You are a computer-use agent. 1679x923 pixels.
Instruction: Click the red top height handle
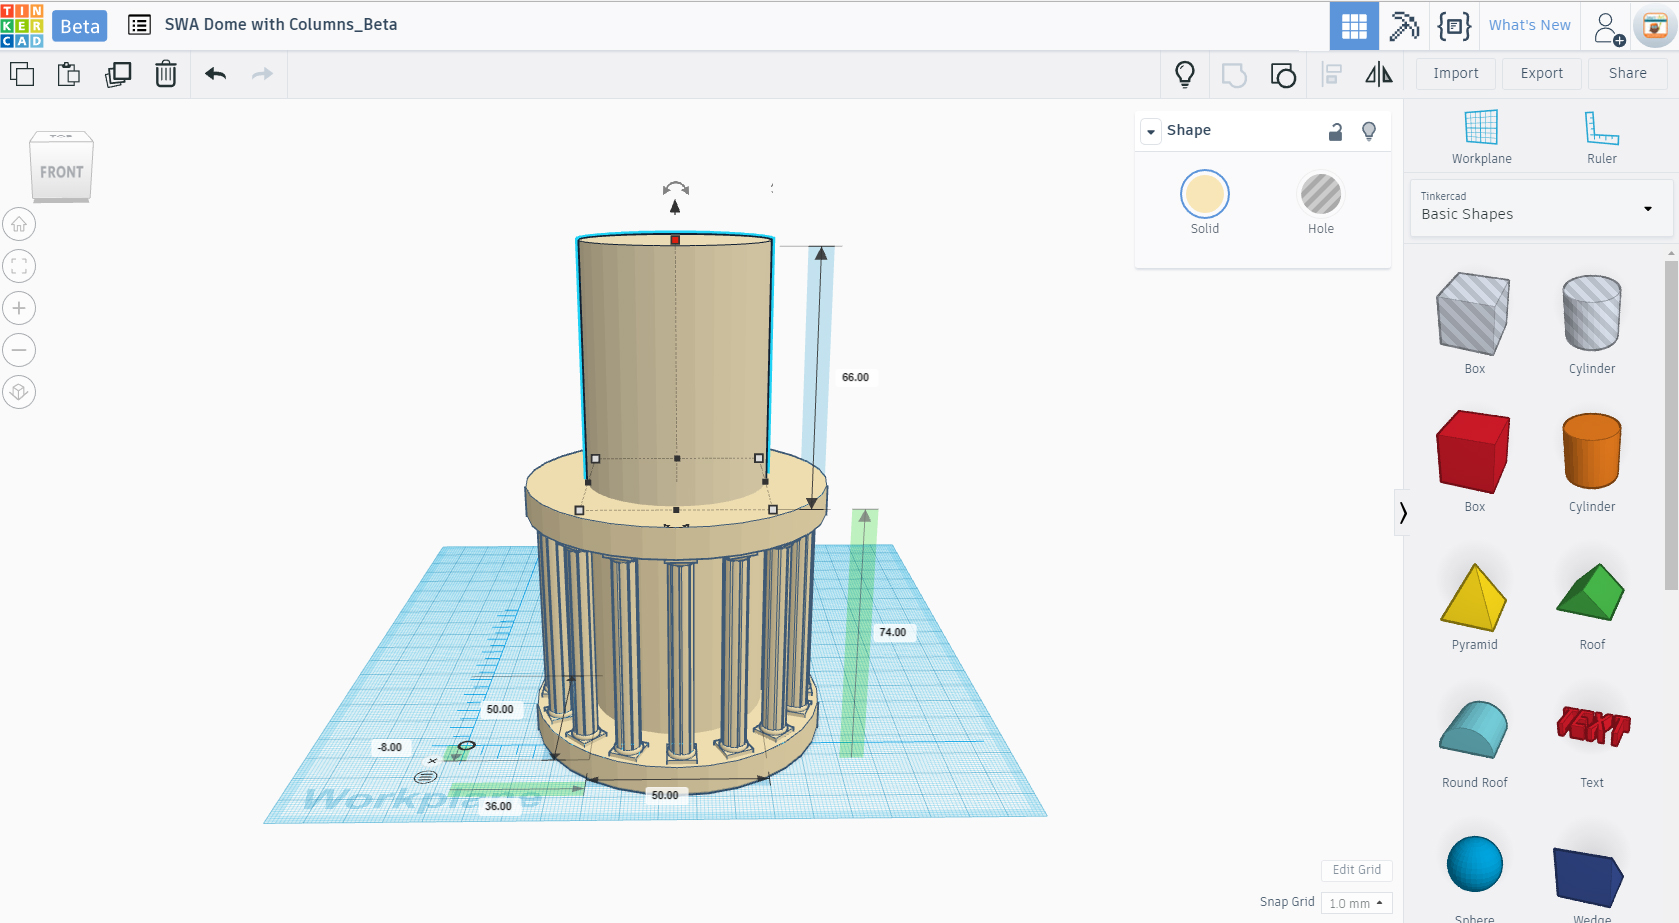675,240
